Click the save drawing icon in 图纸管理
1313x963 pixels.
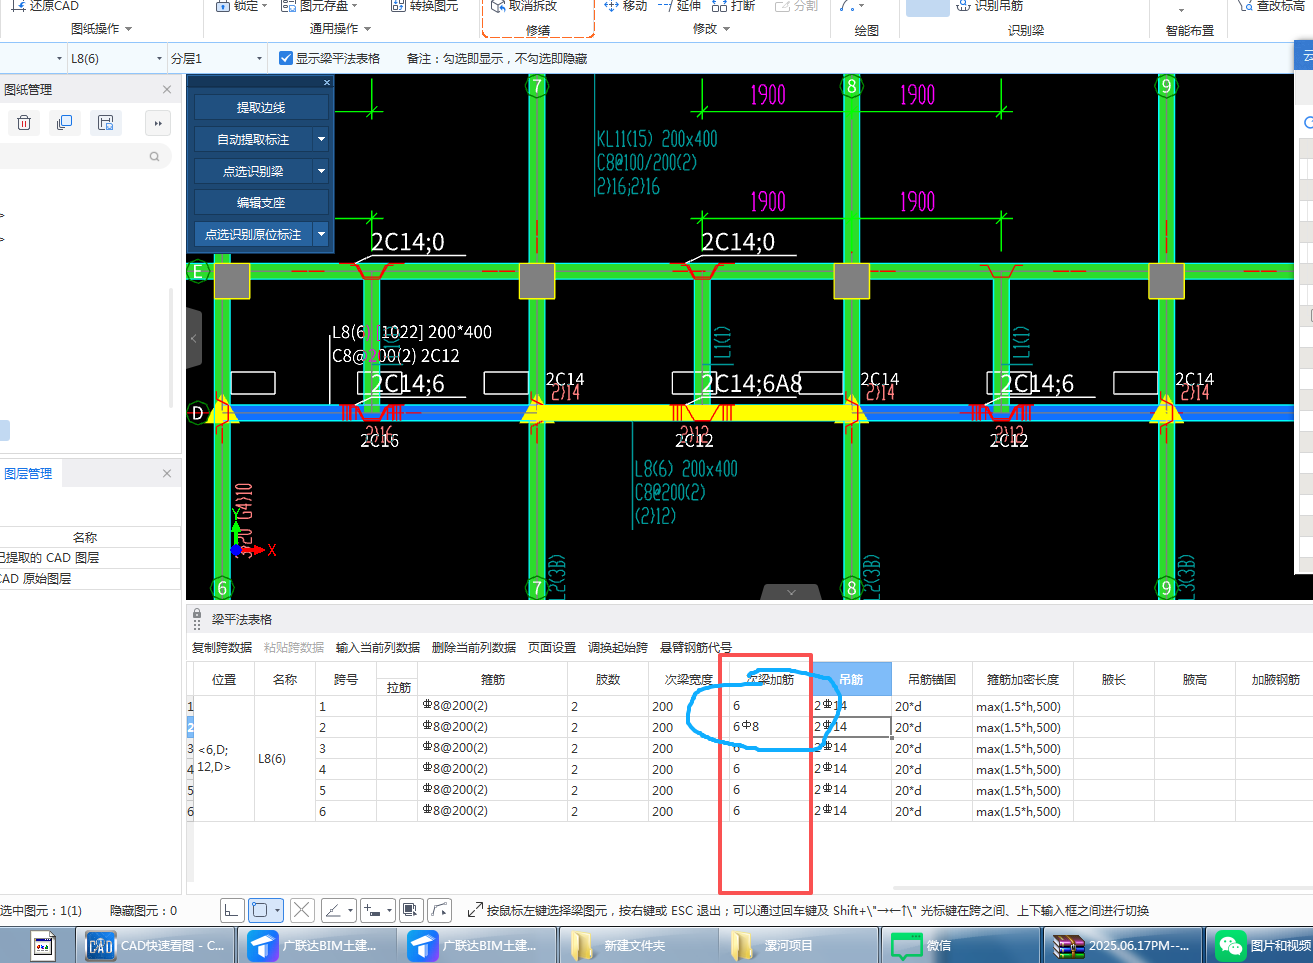point(105,123)
